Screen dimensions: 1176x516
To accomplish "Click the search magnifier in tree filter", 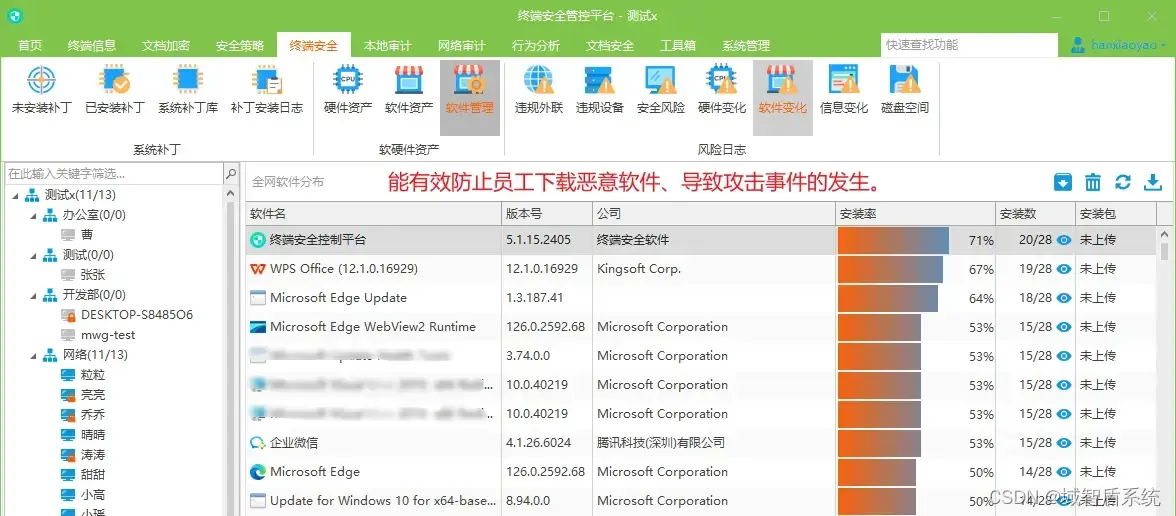I will tap(231, 174).
